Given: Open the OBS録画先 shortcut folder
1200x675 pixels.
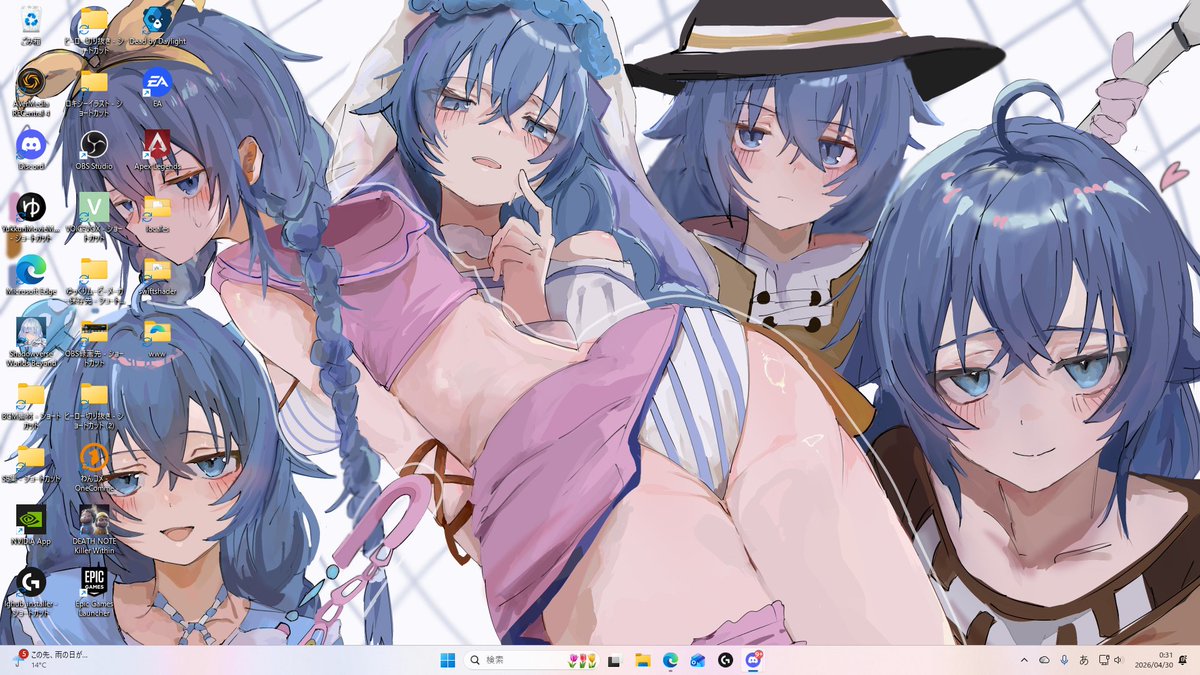Looking at the screenshot, I should tap(94, 341).
